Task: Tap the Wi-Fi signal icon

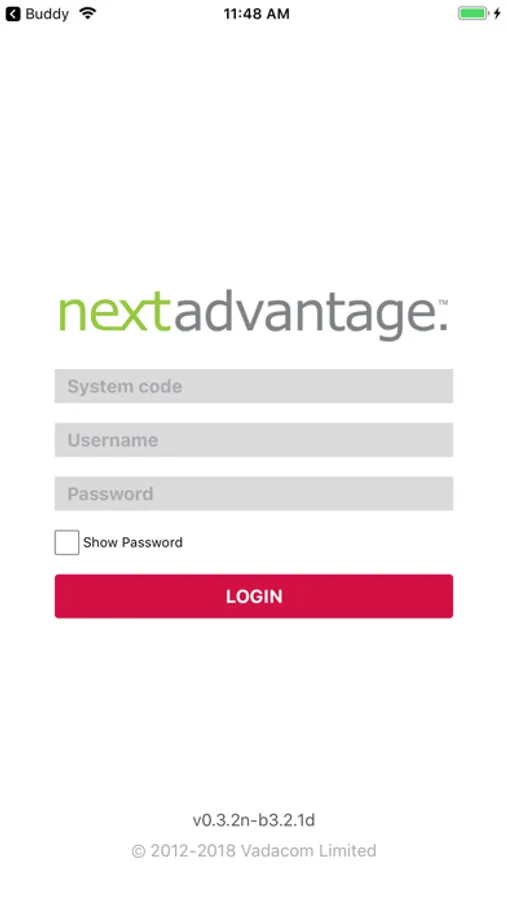Action: pos(88,13)
